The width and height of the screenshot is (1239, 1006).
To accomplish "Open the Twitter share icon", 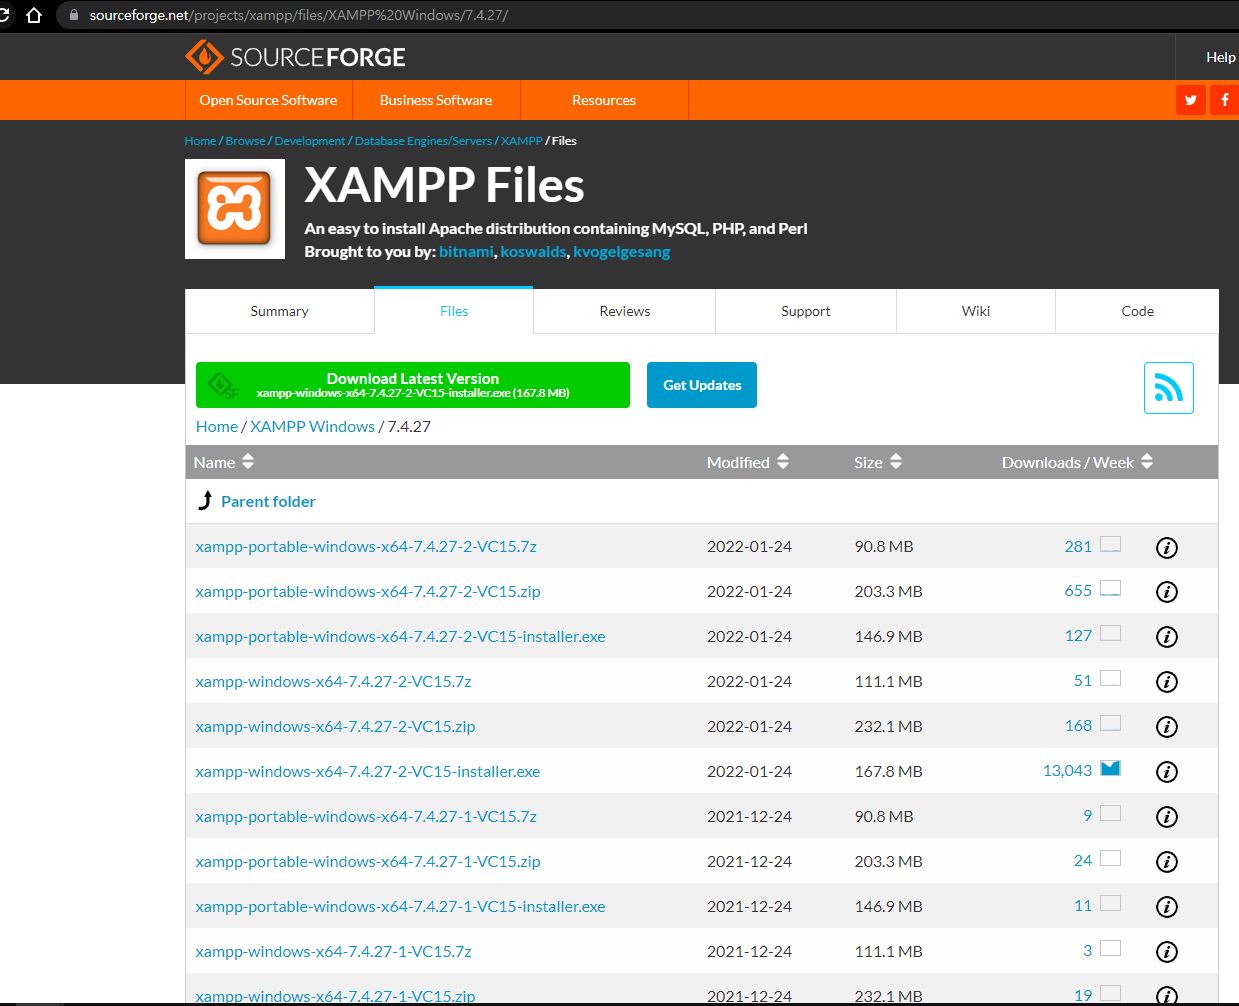I will click(x=1190, y=100).
